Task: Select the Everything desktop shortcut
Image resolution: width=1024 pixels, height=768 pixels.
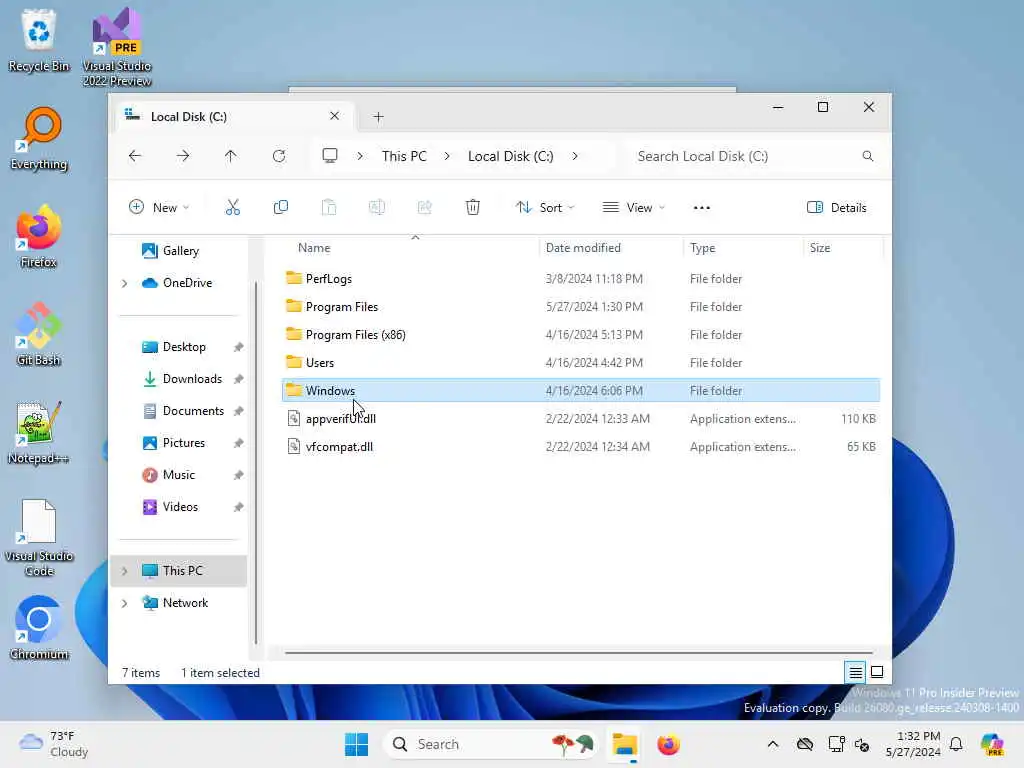Action: click(39, 139)
